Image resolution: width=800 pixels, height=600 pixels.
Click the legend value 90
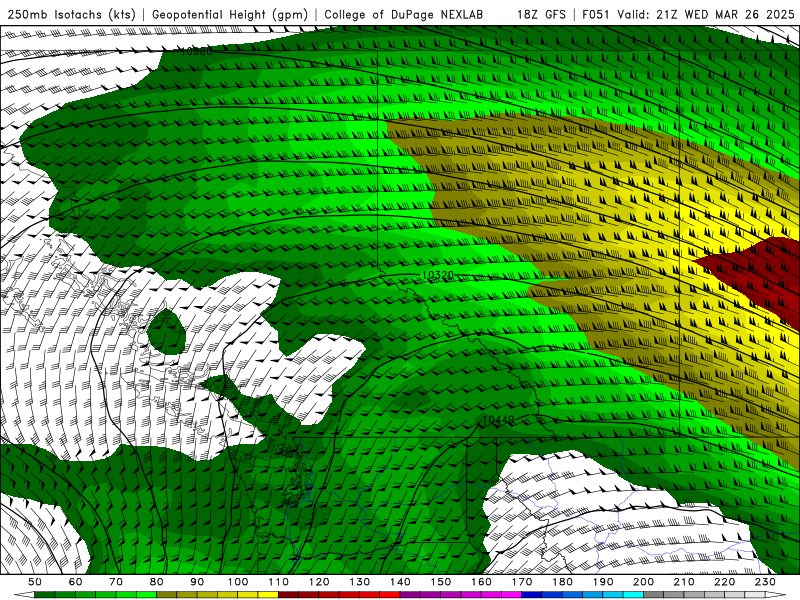[x=197, y=582]
